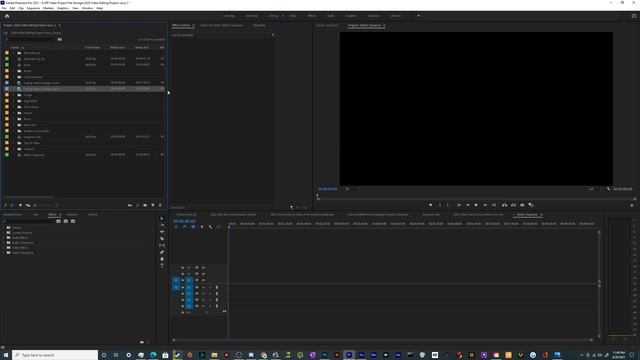Go to In point in Program monitor
The image size is (640, 360).
click(459, 205)
